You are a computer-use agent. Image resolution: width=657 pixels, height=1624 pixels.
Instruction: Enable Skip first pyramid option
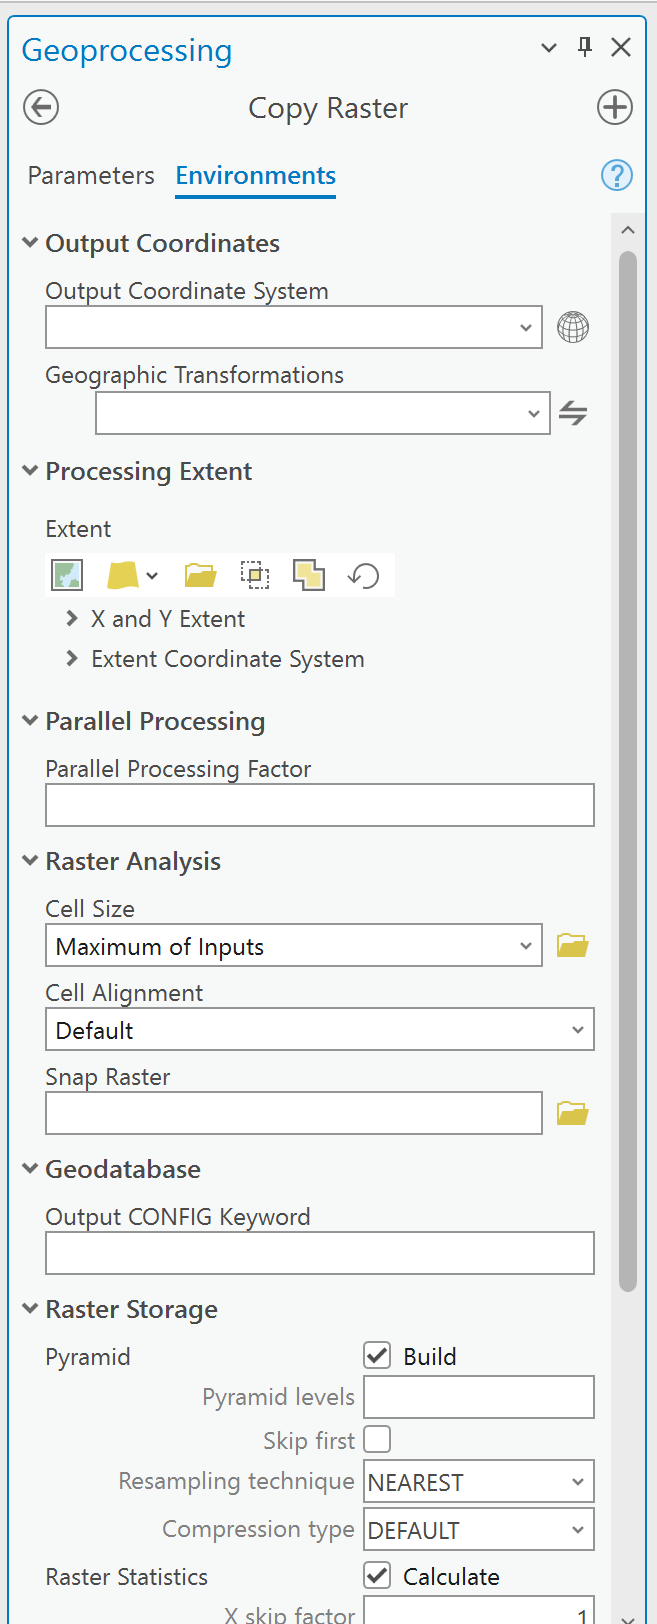click(376, 1439)
